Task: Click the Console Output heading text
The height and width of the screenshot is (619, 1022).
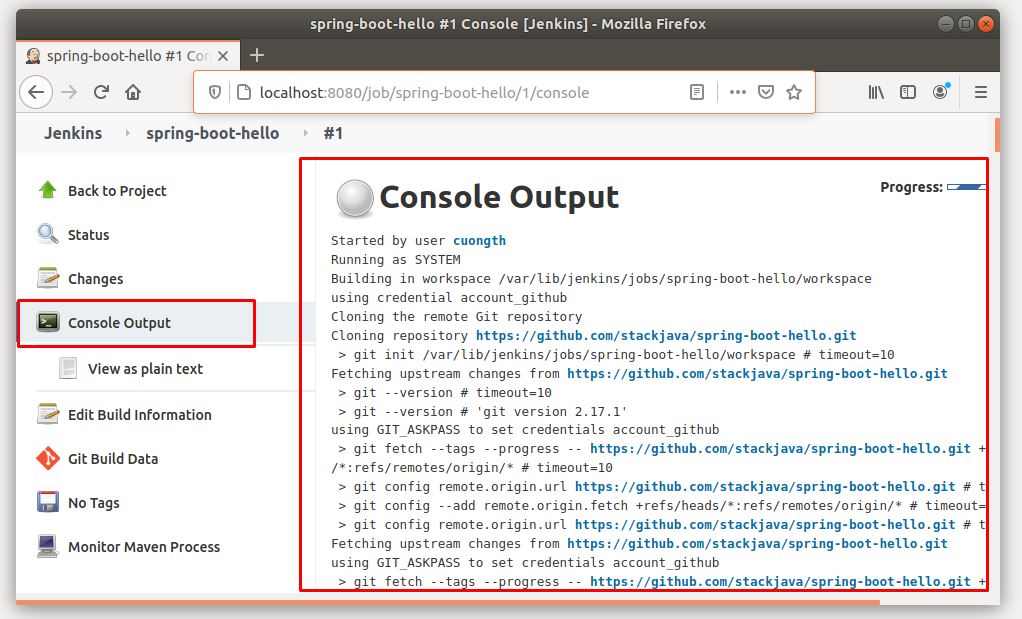Action: (499, 197)
